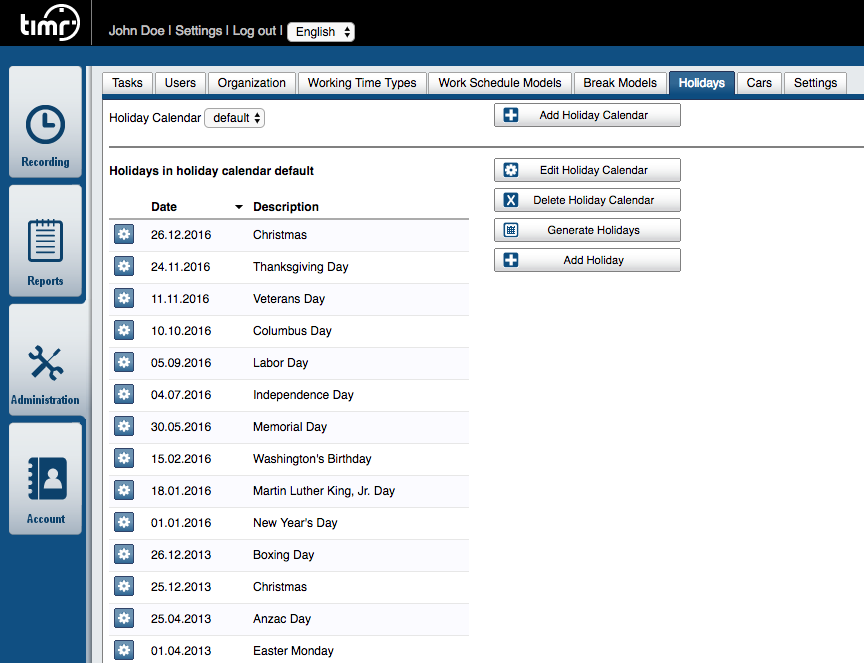The width and height of the screenshot is (864, 663).
Task: Open the Administration tools icon
Action: click(x=45, y=363)
